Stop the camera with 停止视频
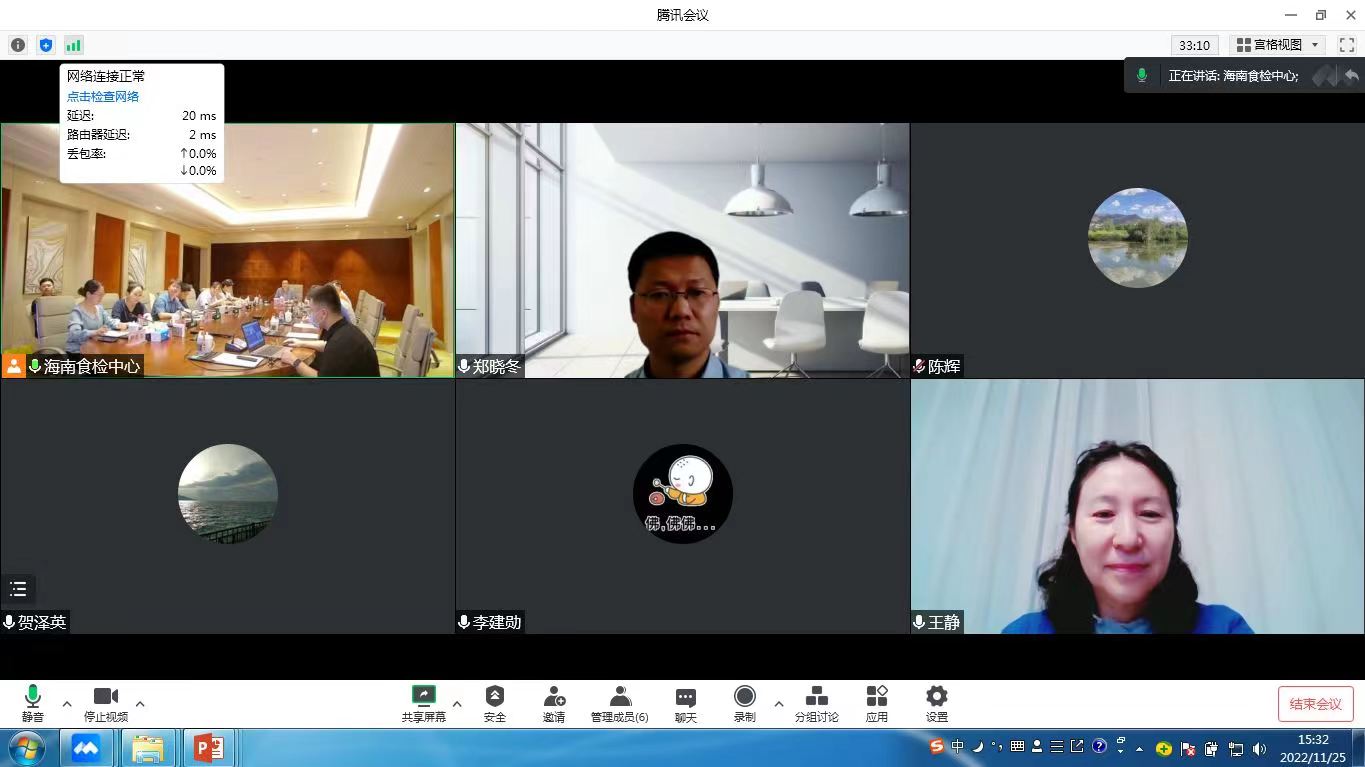The image size is (1365, 767). click(106, 704)
